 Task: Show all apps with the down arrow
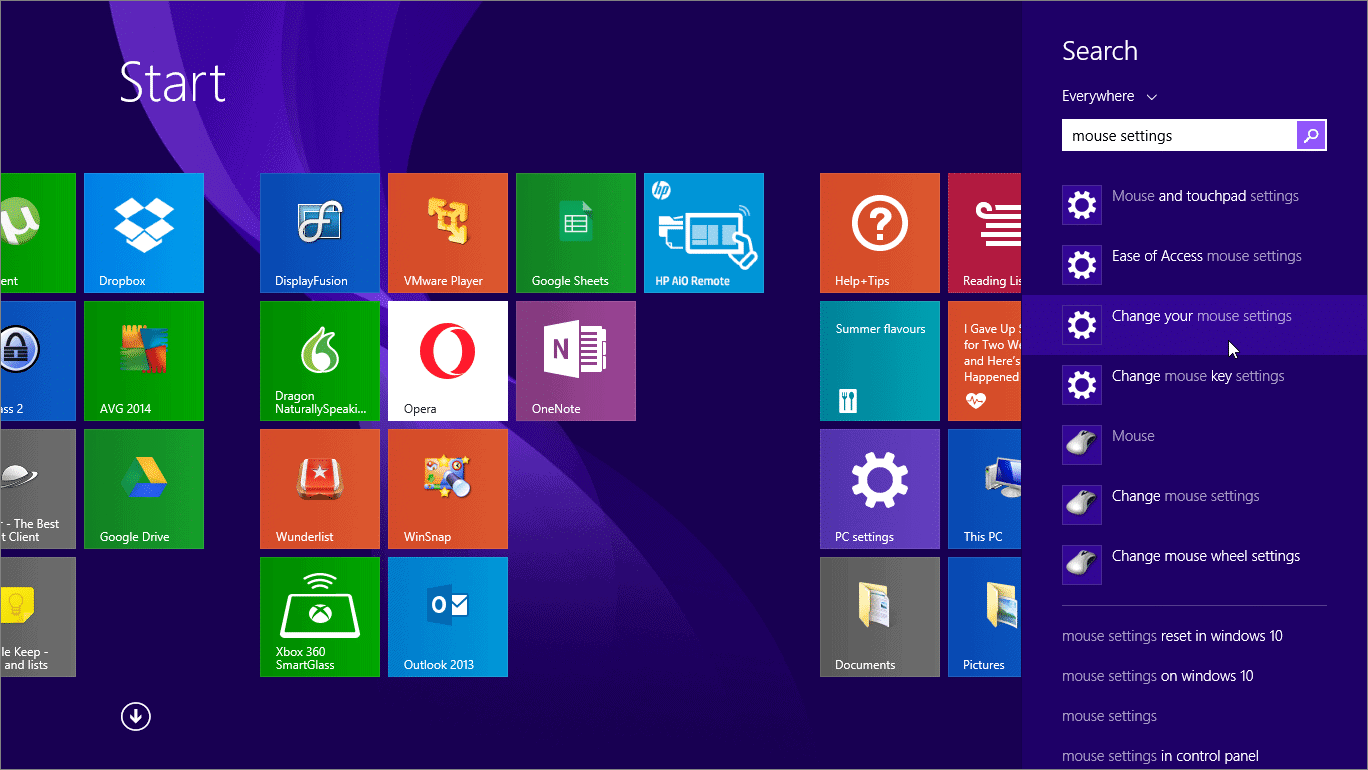(136, 716)
